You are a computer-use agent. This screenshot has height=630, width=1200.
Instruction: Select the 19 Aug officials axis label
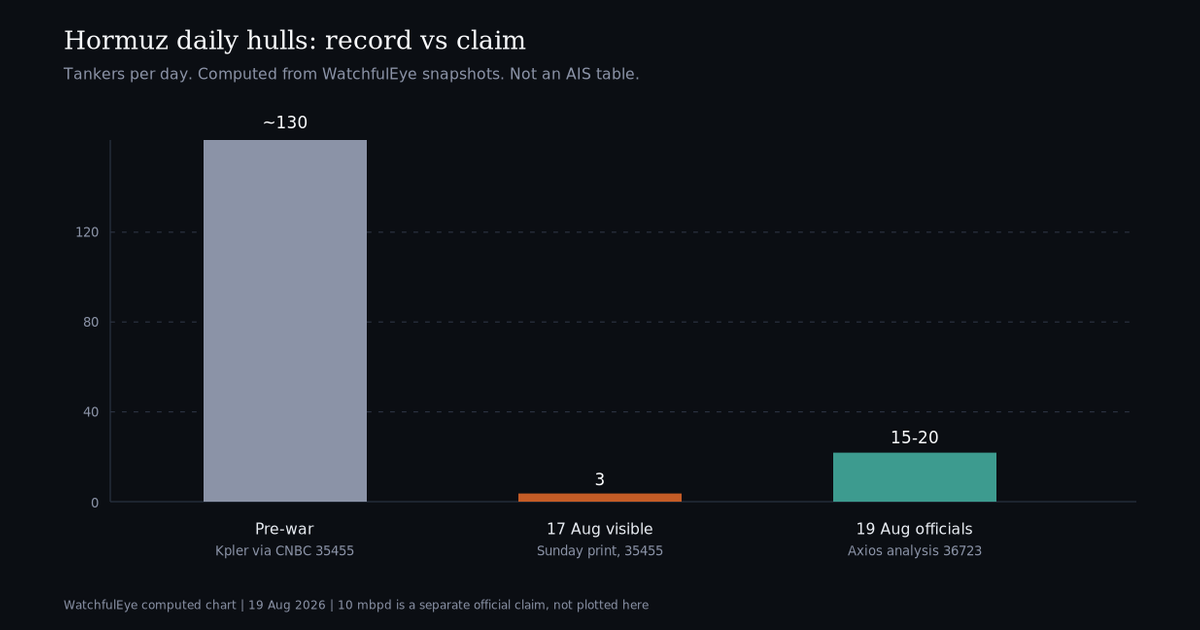pyautogui.click(x=914, y=529)
